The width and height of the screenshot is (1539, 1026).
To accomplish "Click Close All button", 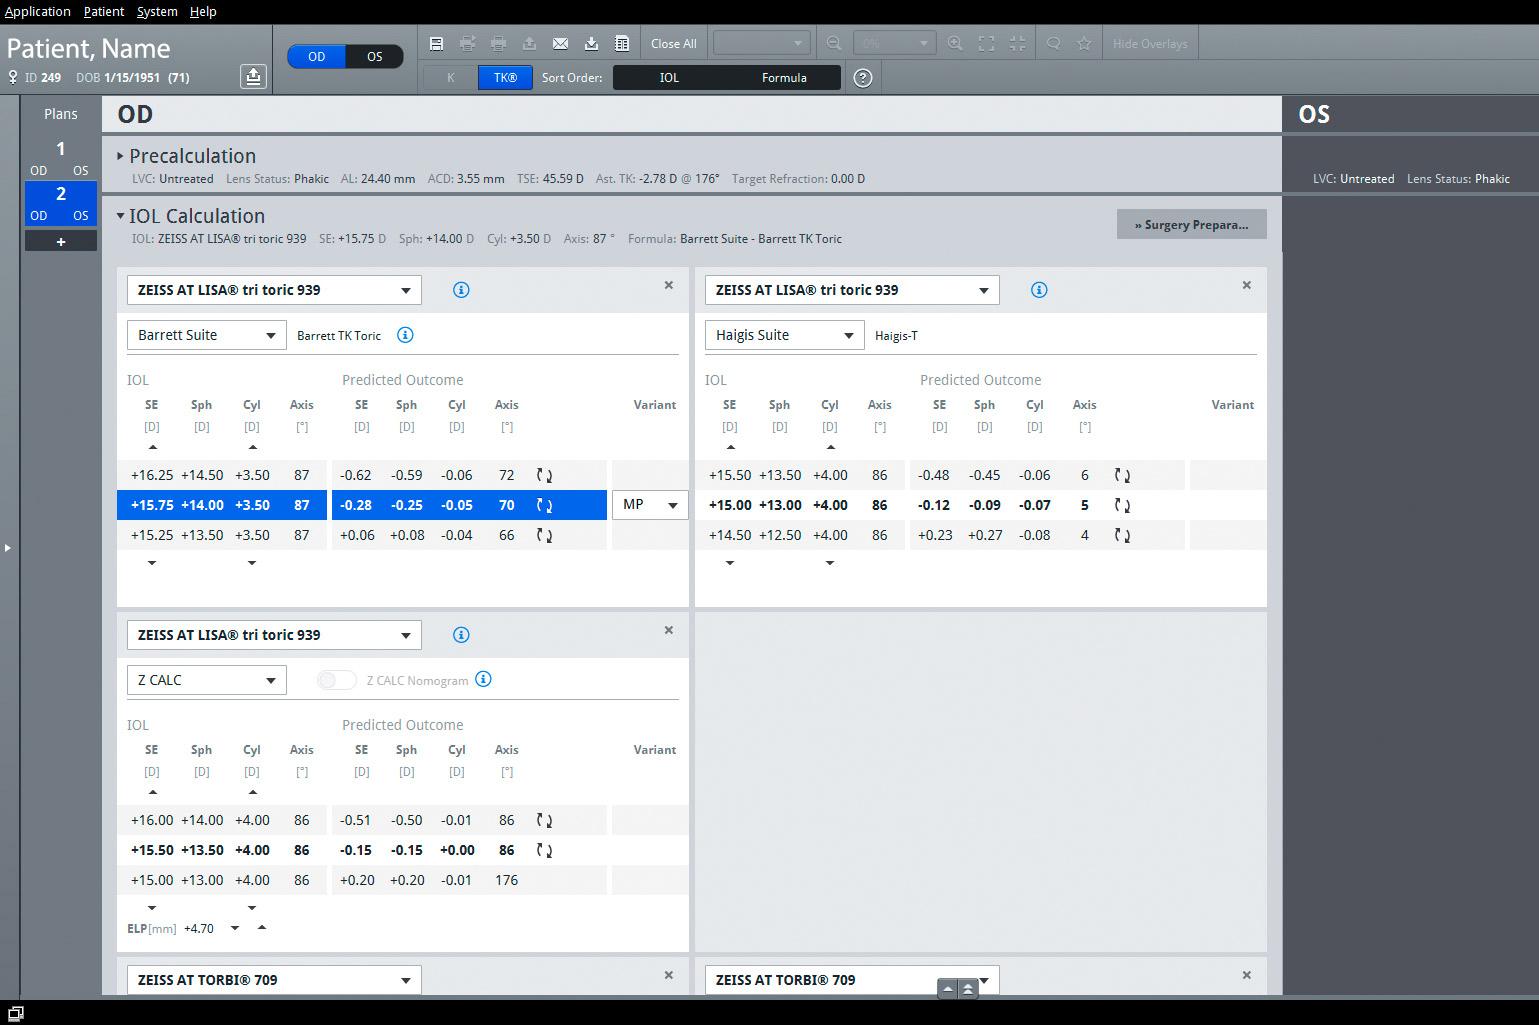I will [673, 43].
